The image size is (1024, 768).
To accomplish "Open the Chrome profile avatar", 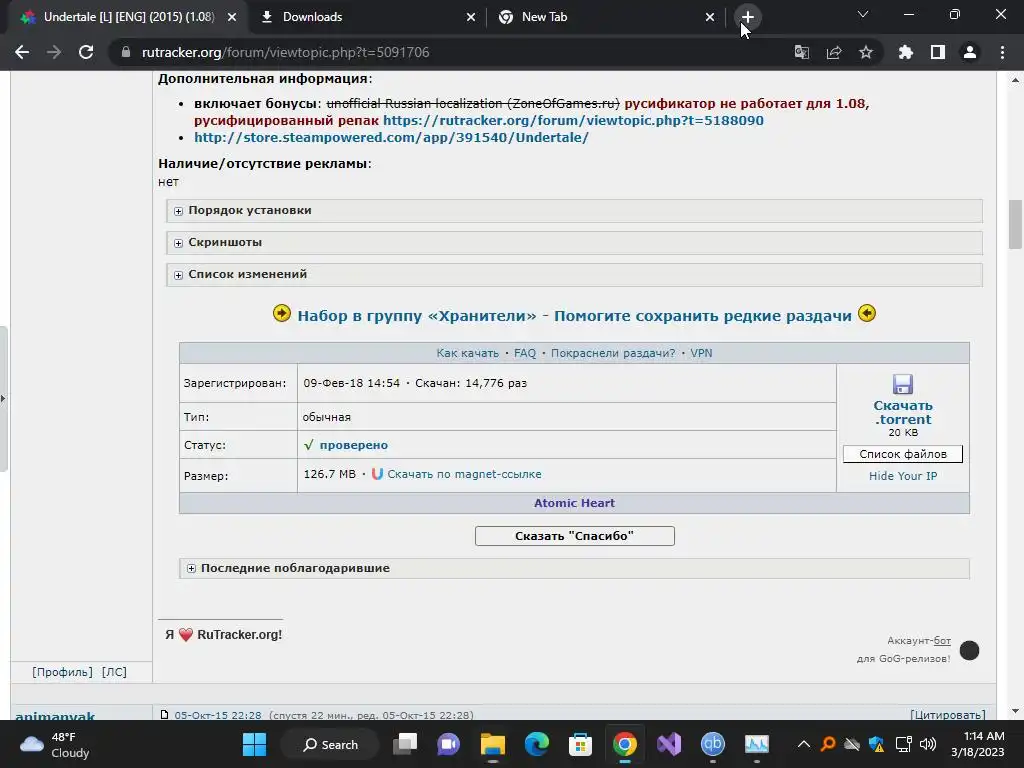I will (970, 52).
